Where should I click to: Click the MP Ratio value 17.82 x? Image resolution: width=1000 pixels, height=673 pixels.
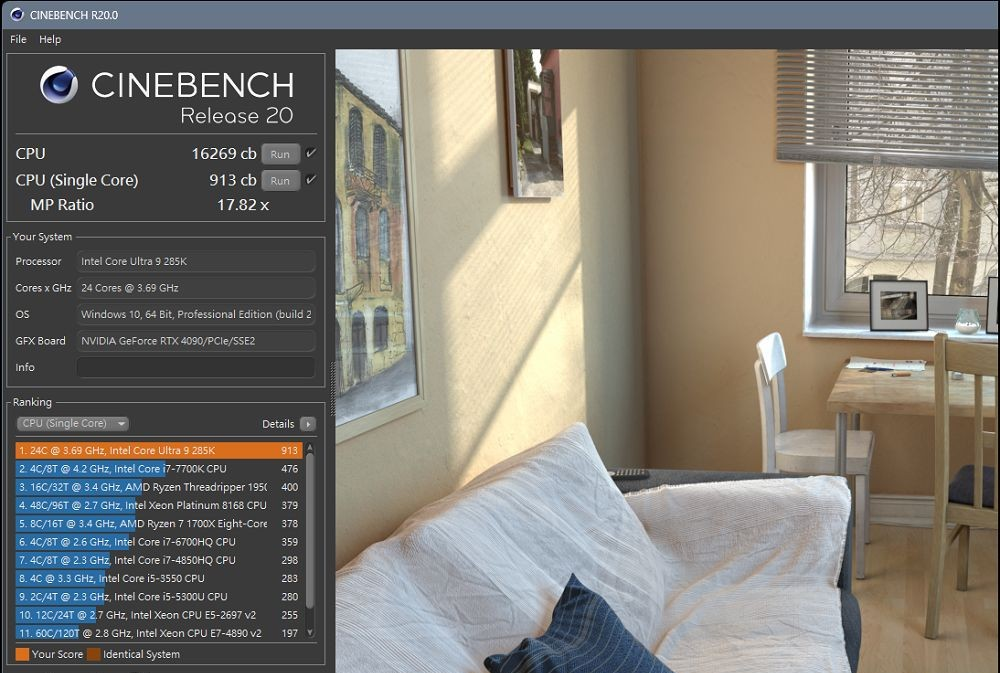point(243,205)
